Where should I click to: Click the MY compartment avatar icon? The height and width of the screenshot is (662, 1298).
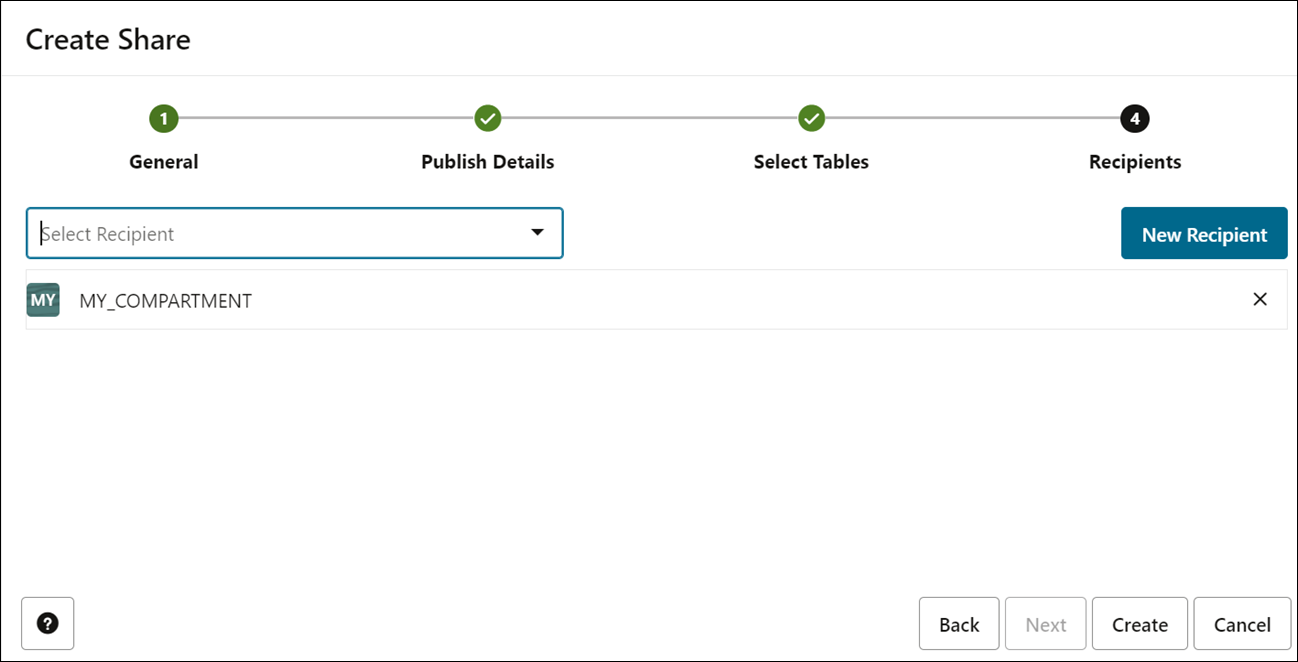point(43,300)
